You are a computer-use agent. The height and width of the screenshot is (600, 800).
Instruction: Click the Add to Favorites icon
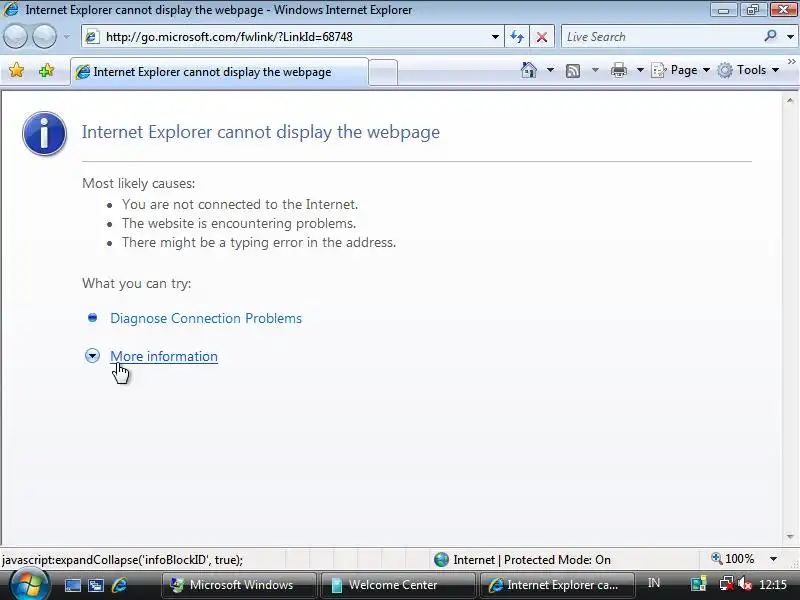click(46, 70)
